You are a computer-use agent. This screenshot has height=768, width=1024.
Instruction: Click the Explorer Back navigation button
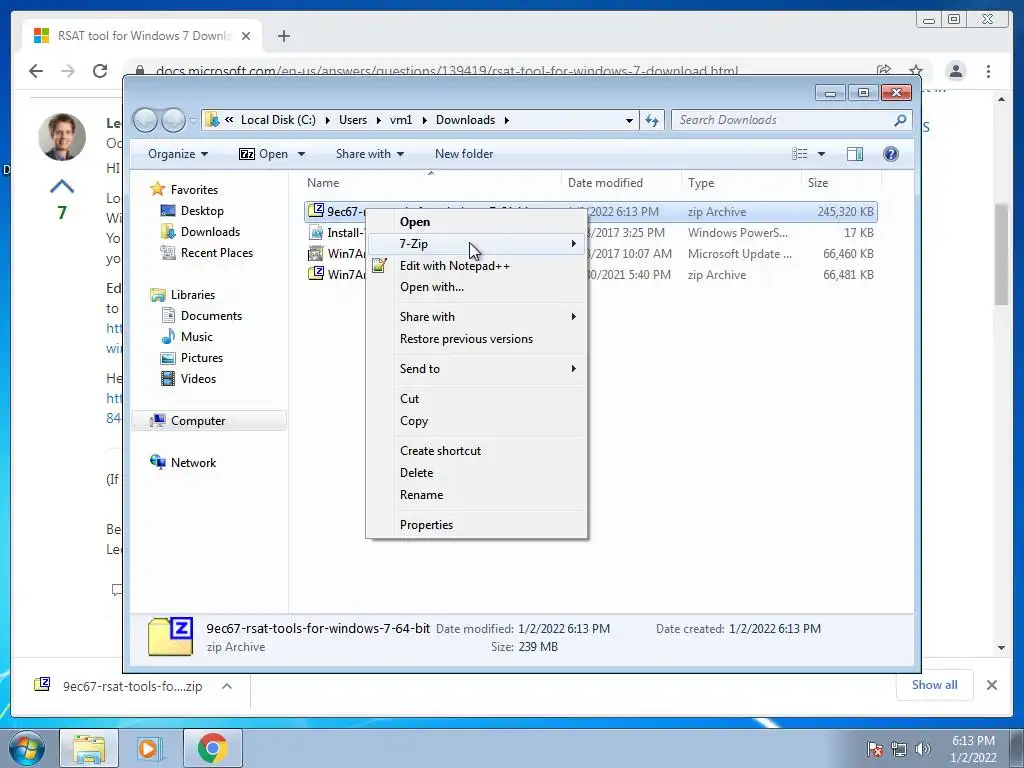(145, 120)
